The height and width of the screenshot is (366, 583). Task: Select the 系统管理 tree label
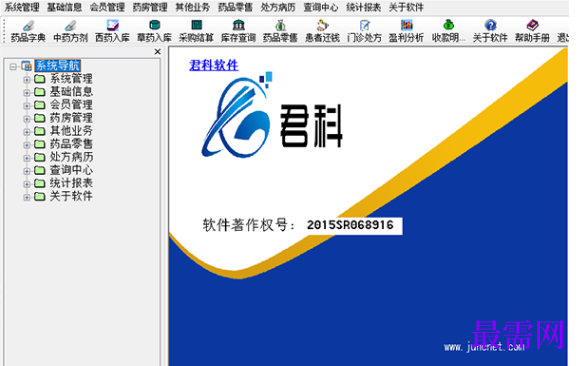(71, 79)
